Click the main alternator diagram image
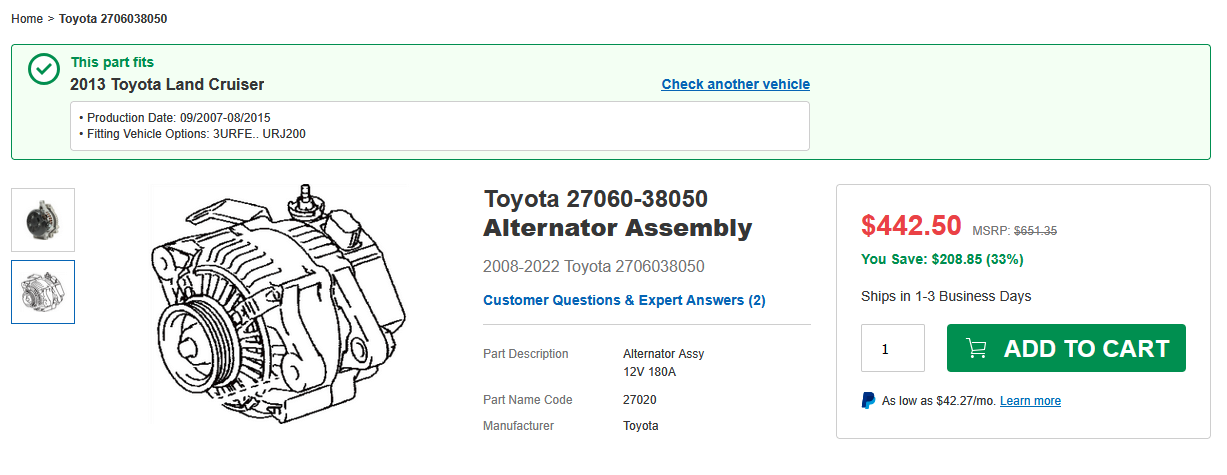 (279, 304)
